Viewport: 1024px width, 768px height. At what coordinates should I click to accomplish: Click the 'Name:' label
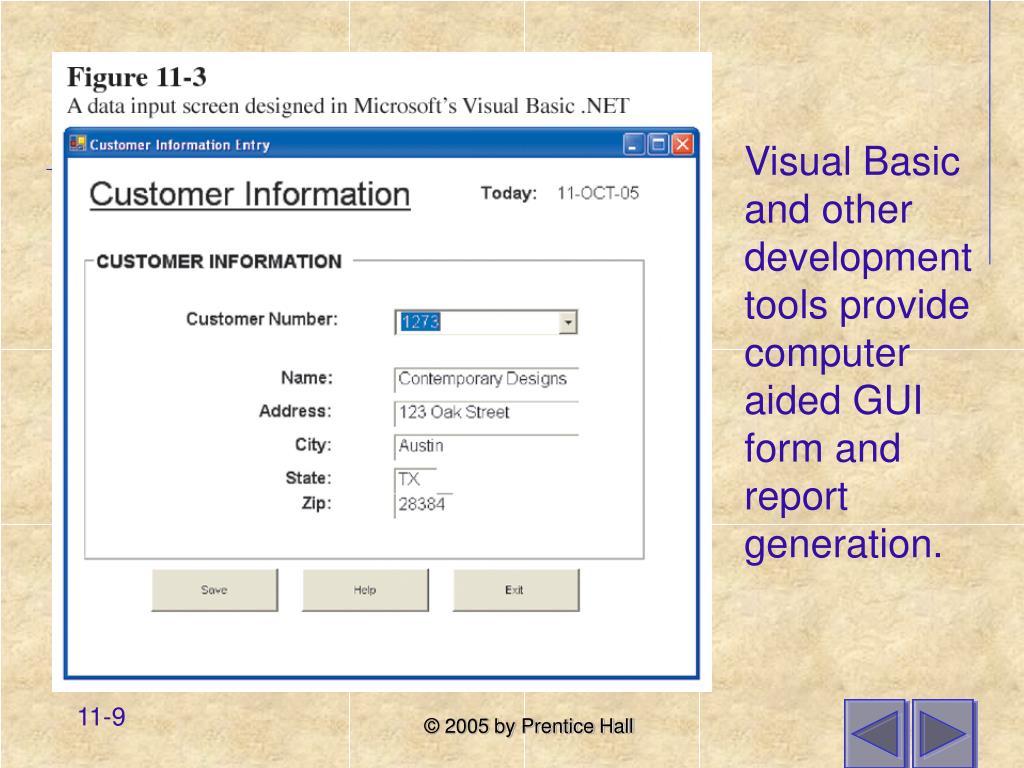point(307,378)
